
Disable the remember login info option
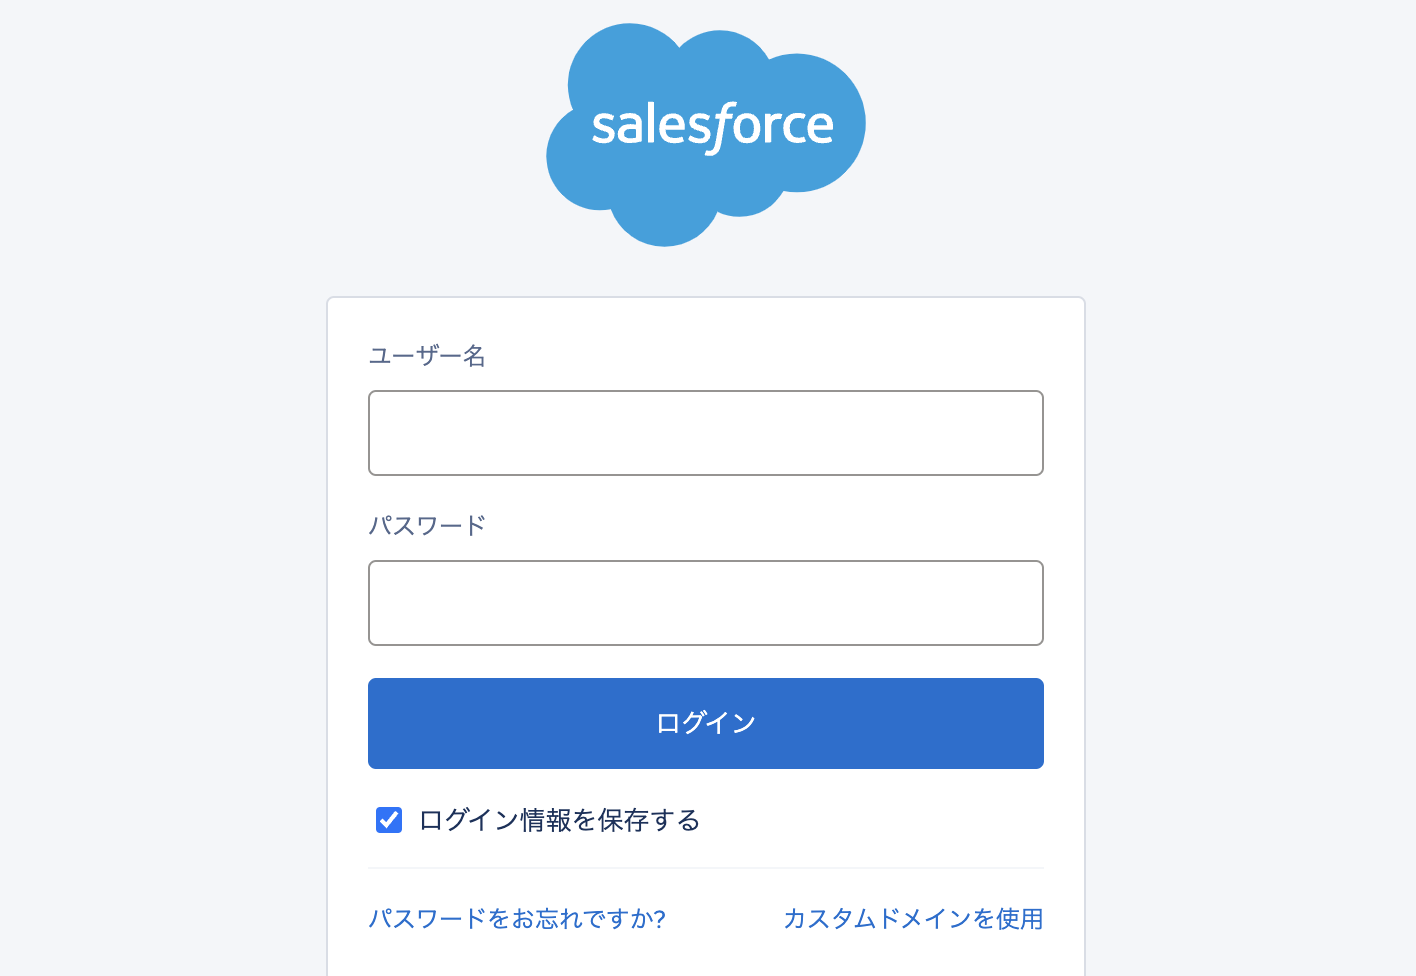tap(389, 820)
